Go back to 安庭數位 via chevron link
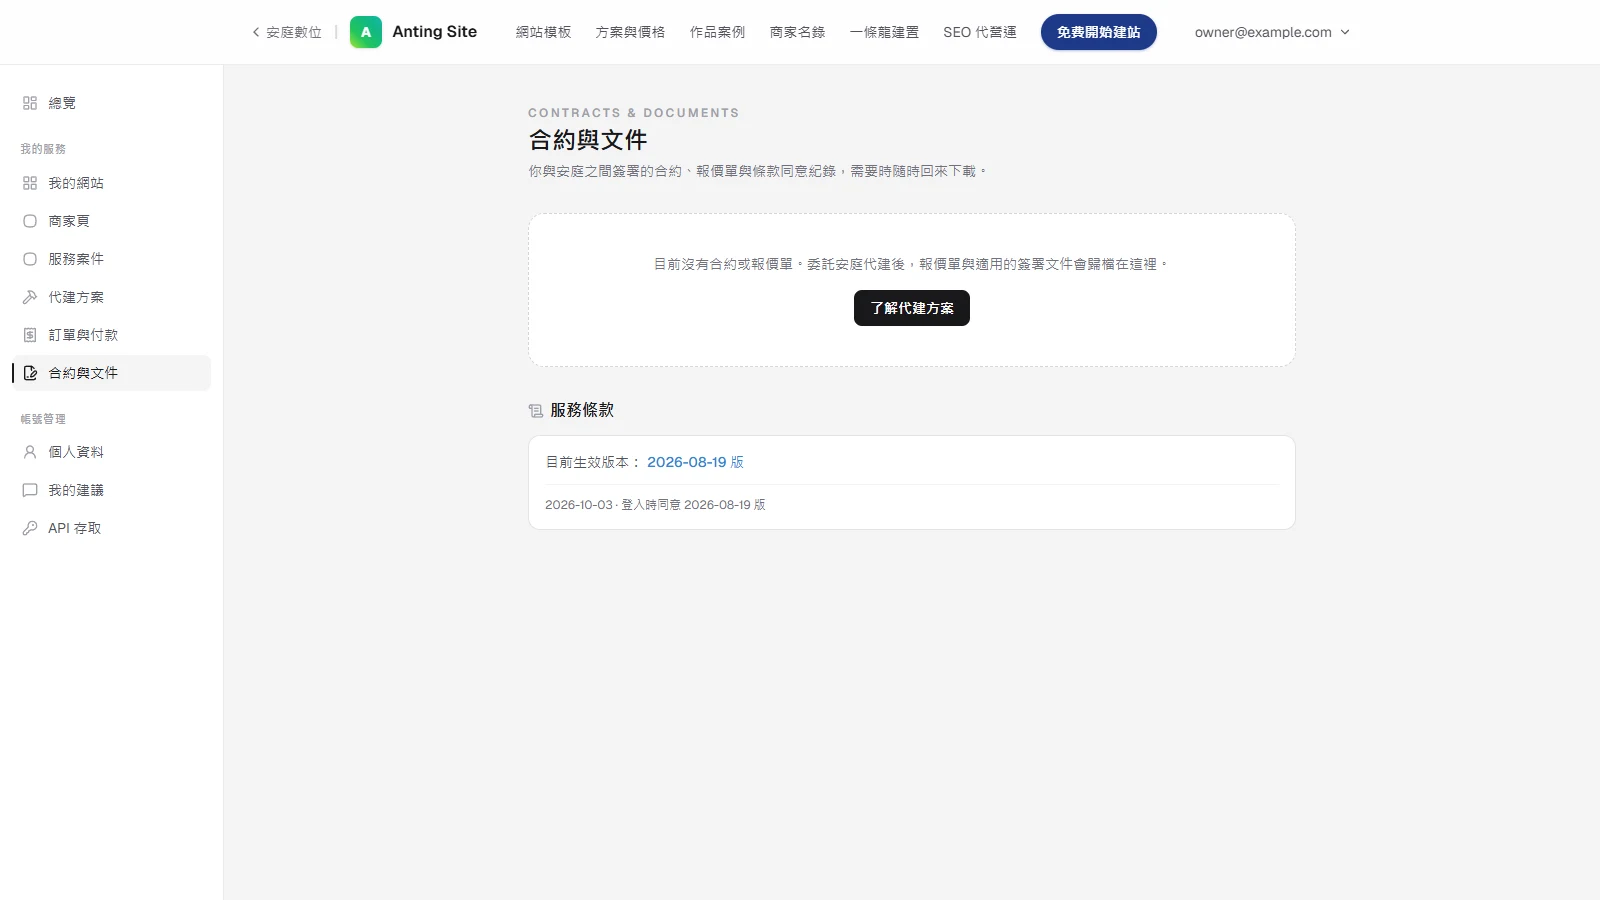The width and height of the screenshot is (1600, 900). (287, 32)
